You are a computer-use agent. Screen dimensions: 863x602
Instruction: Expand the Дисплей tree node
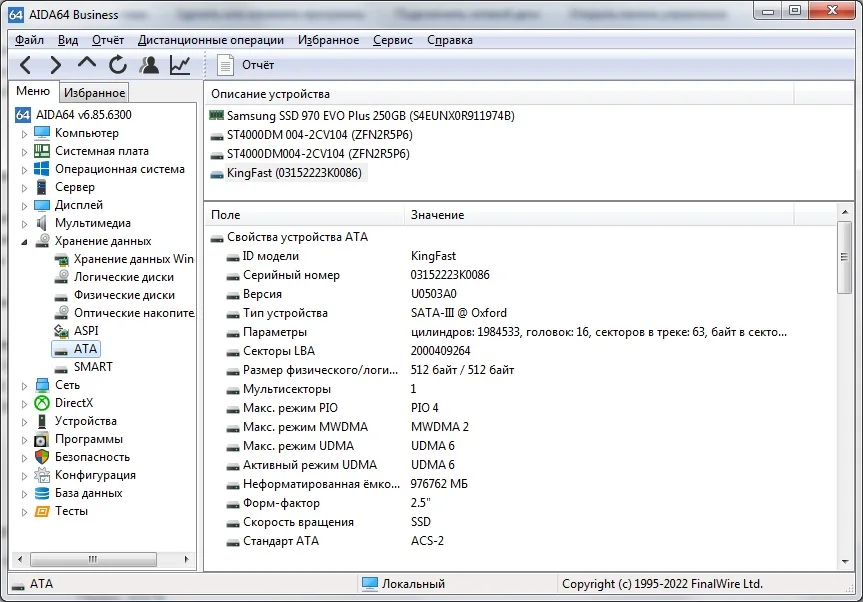click(24, 206)
